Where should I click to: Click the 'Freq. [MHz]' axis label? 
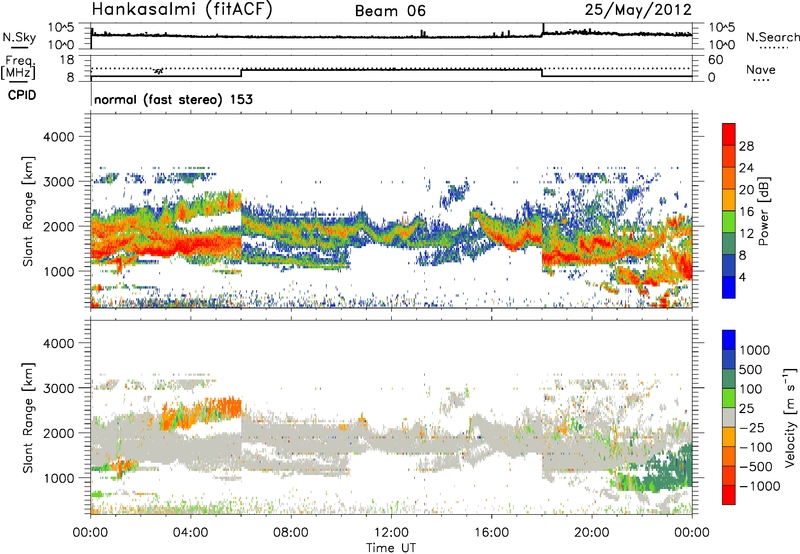coord(18,67)
